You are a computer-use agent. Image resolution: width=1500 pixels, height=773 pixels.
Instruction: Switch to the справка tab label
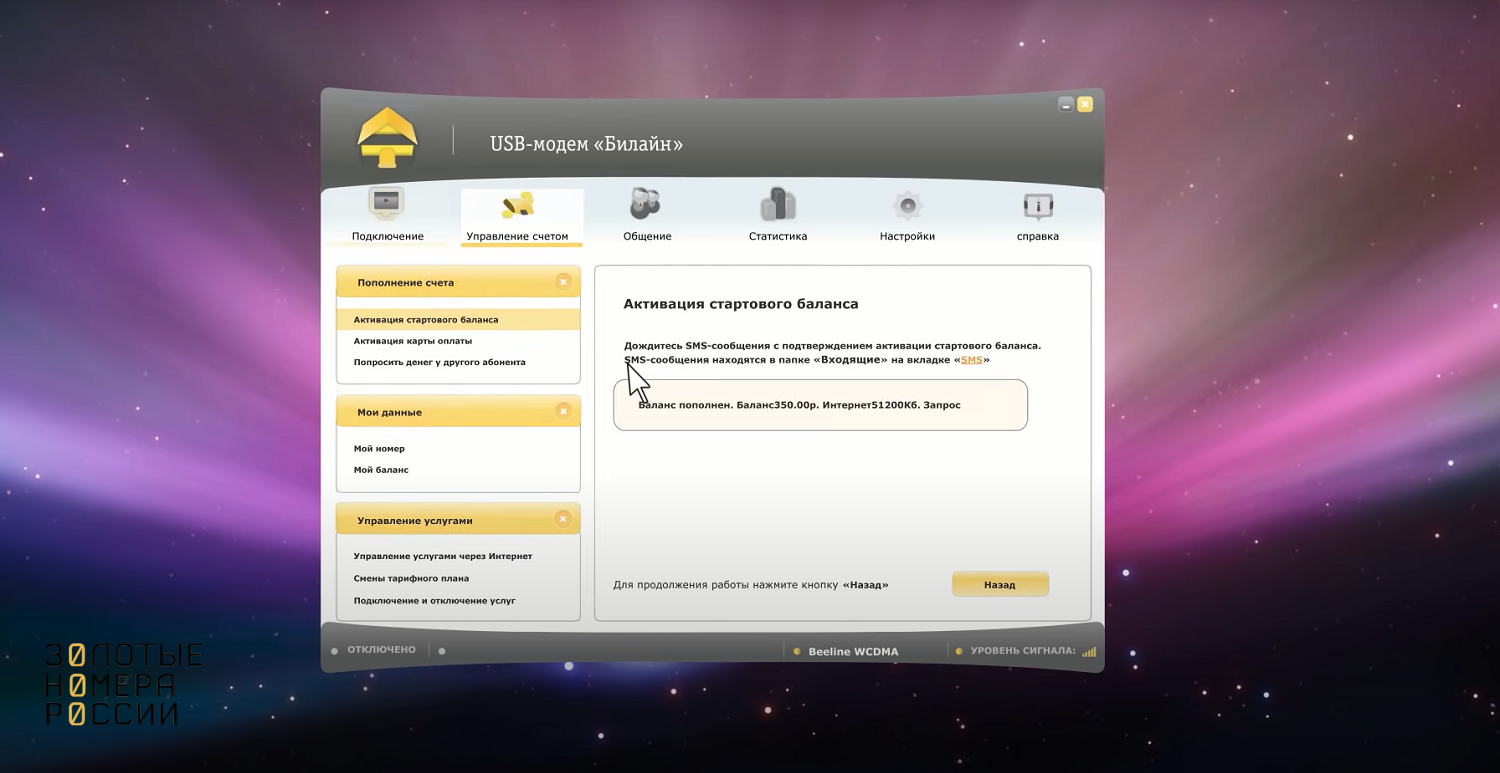pyautogui.click(x=1038, y=237)
